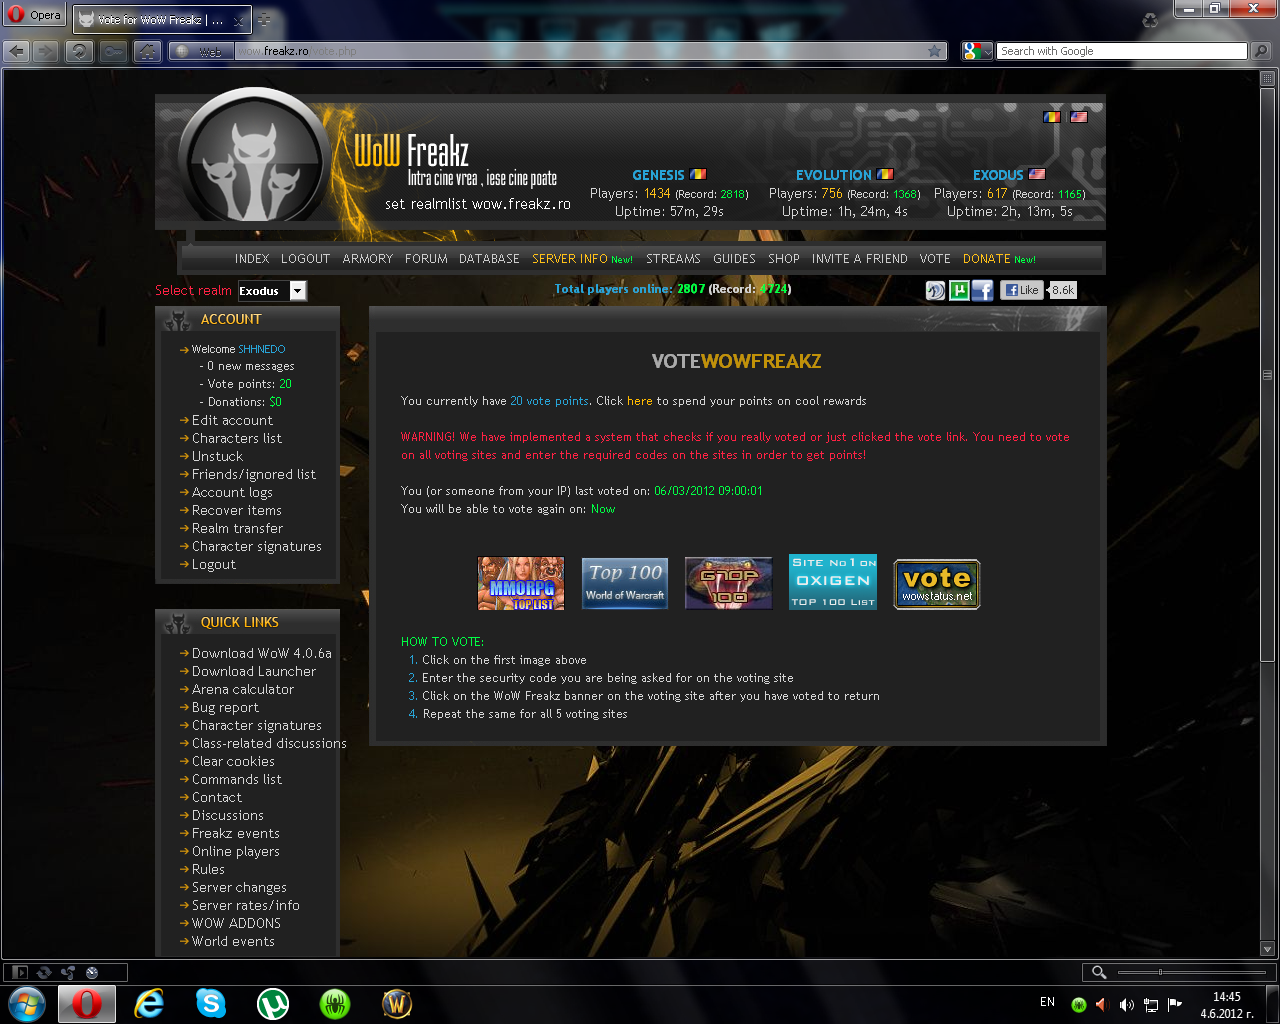This screenshot has width=1280, height=1024.
Task: Open INVITE A FRIEND navigation item
Action: [860, 258]
